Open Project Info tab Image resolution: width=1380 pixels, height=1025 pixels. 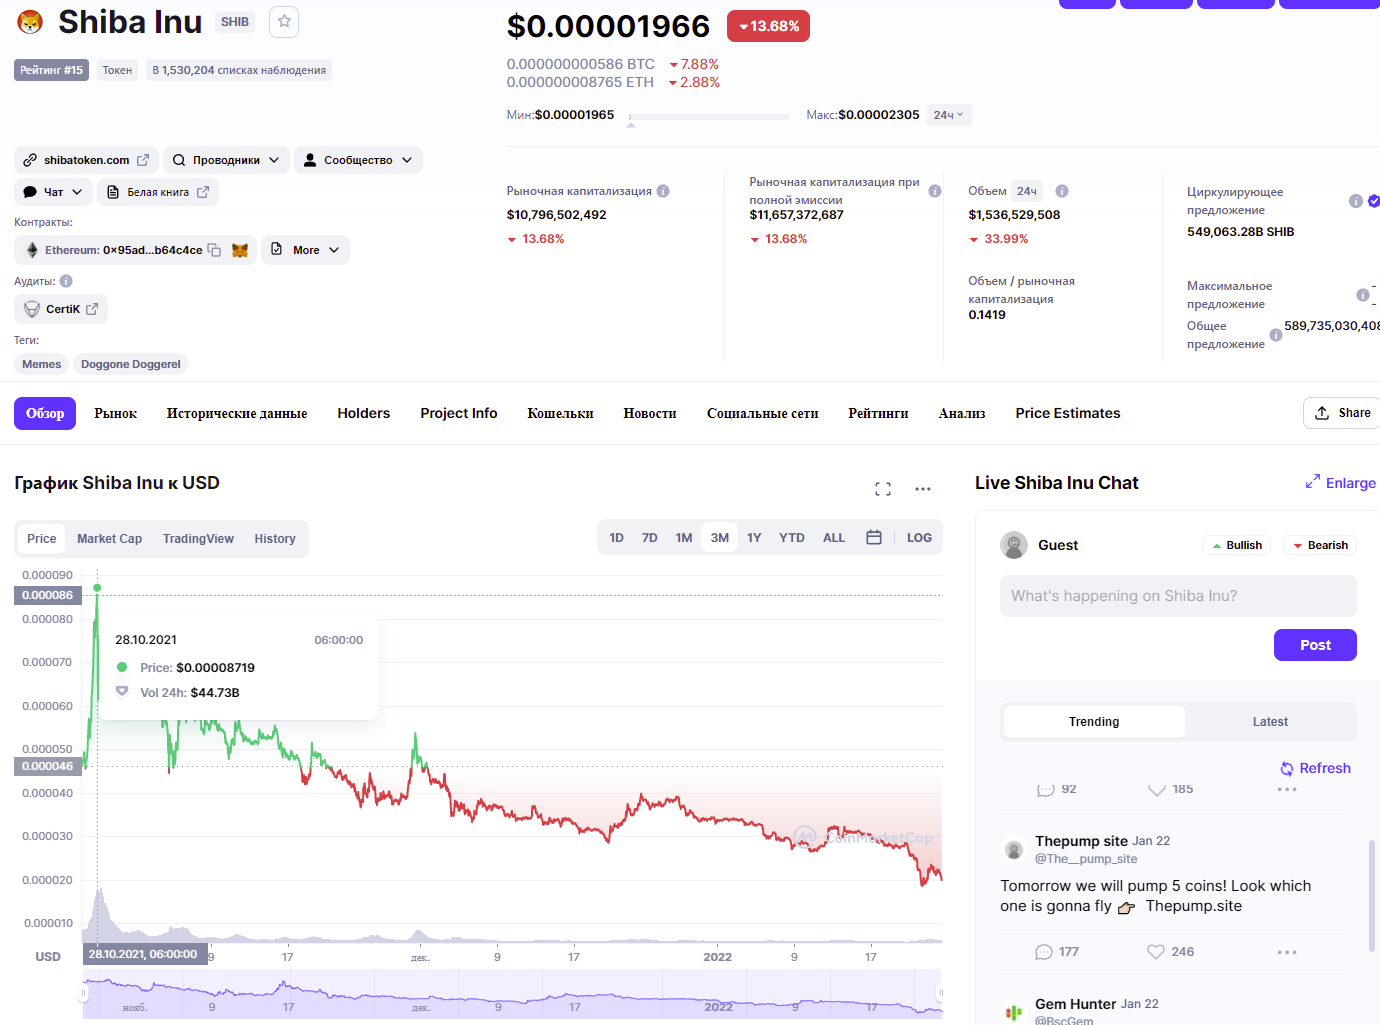pos(459,413)
